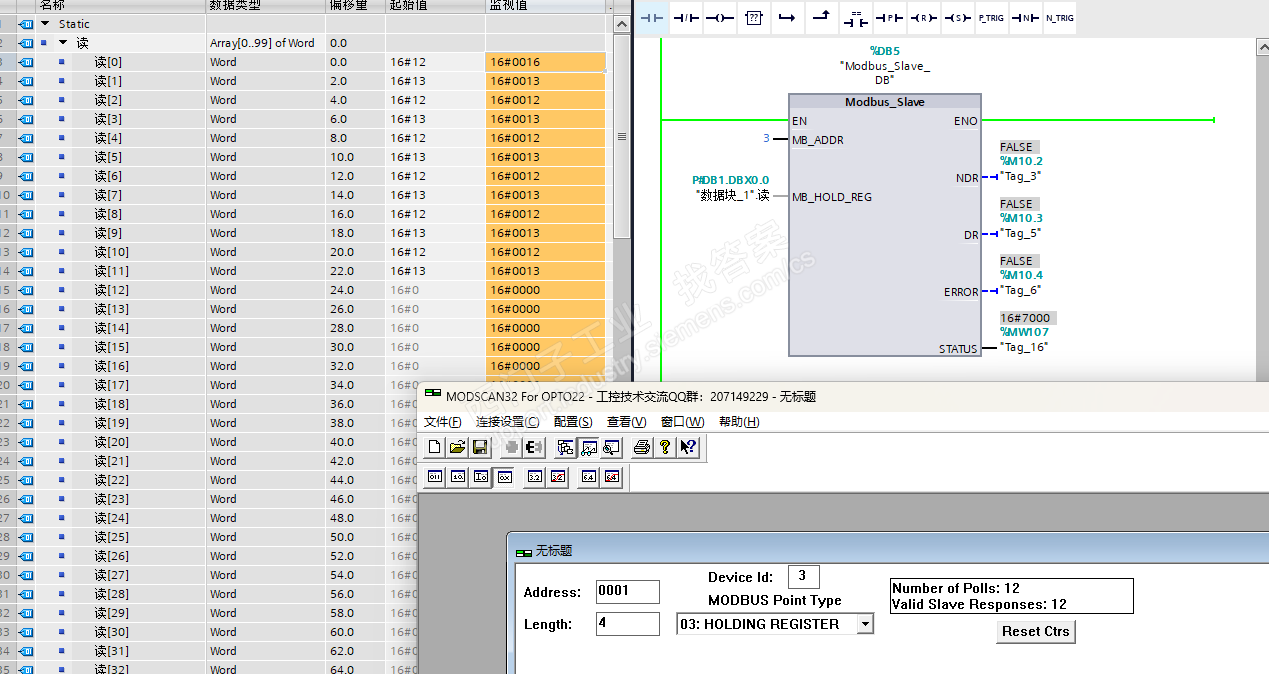
Task: Set 32-bit floating point format icon
Action: [x=535, y=478]
